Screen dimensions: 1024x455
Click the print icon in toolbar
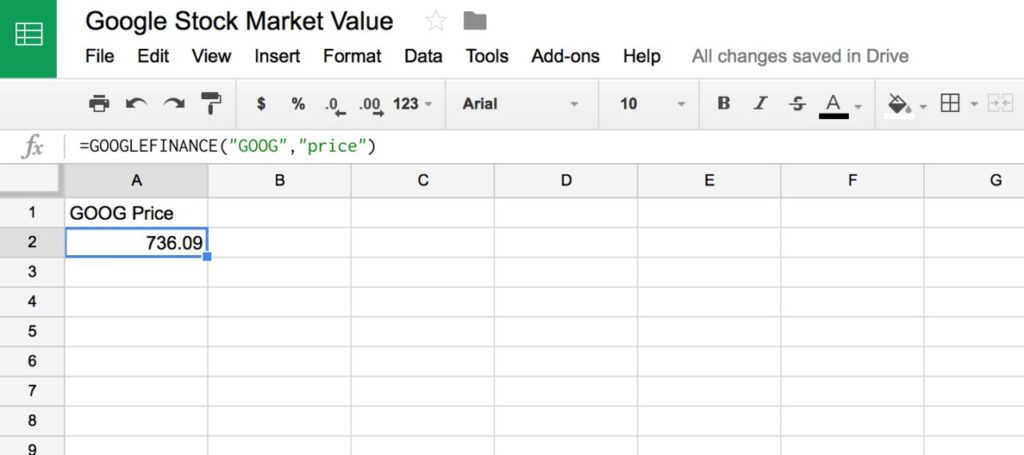[x=99, y=103]
